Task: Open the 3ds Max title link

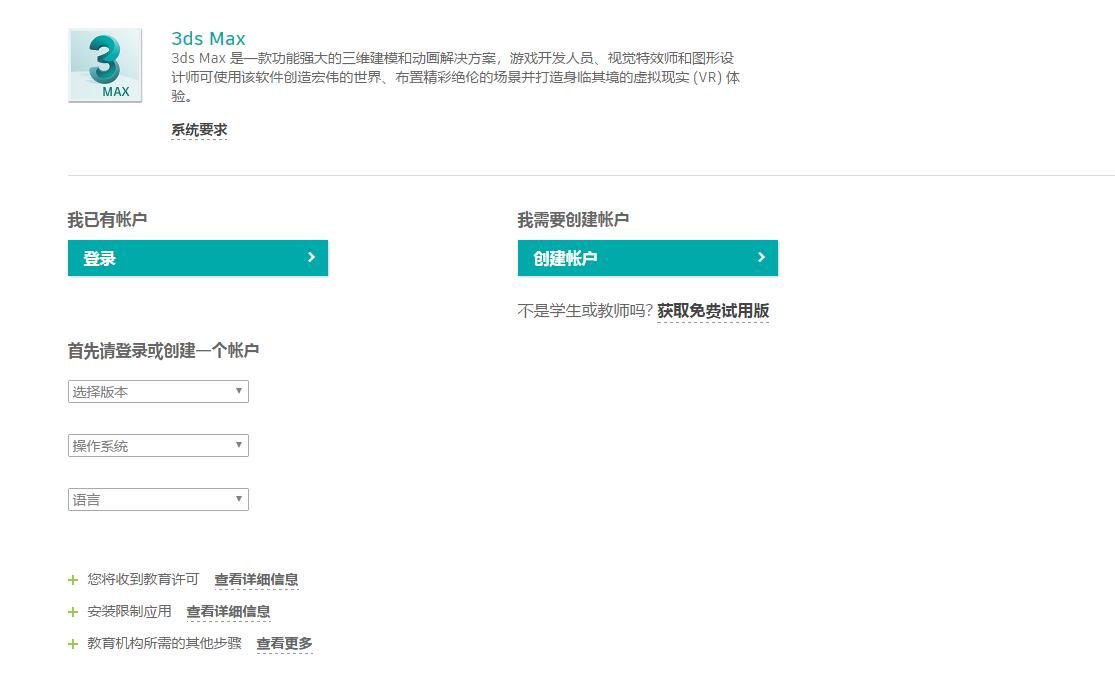Action: point(208,38)
